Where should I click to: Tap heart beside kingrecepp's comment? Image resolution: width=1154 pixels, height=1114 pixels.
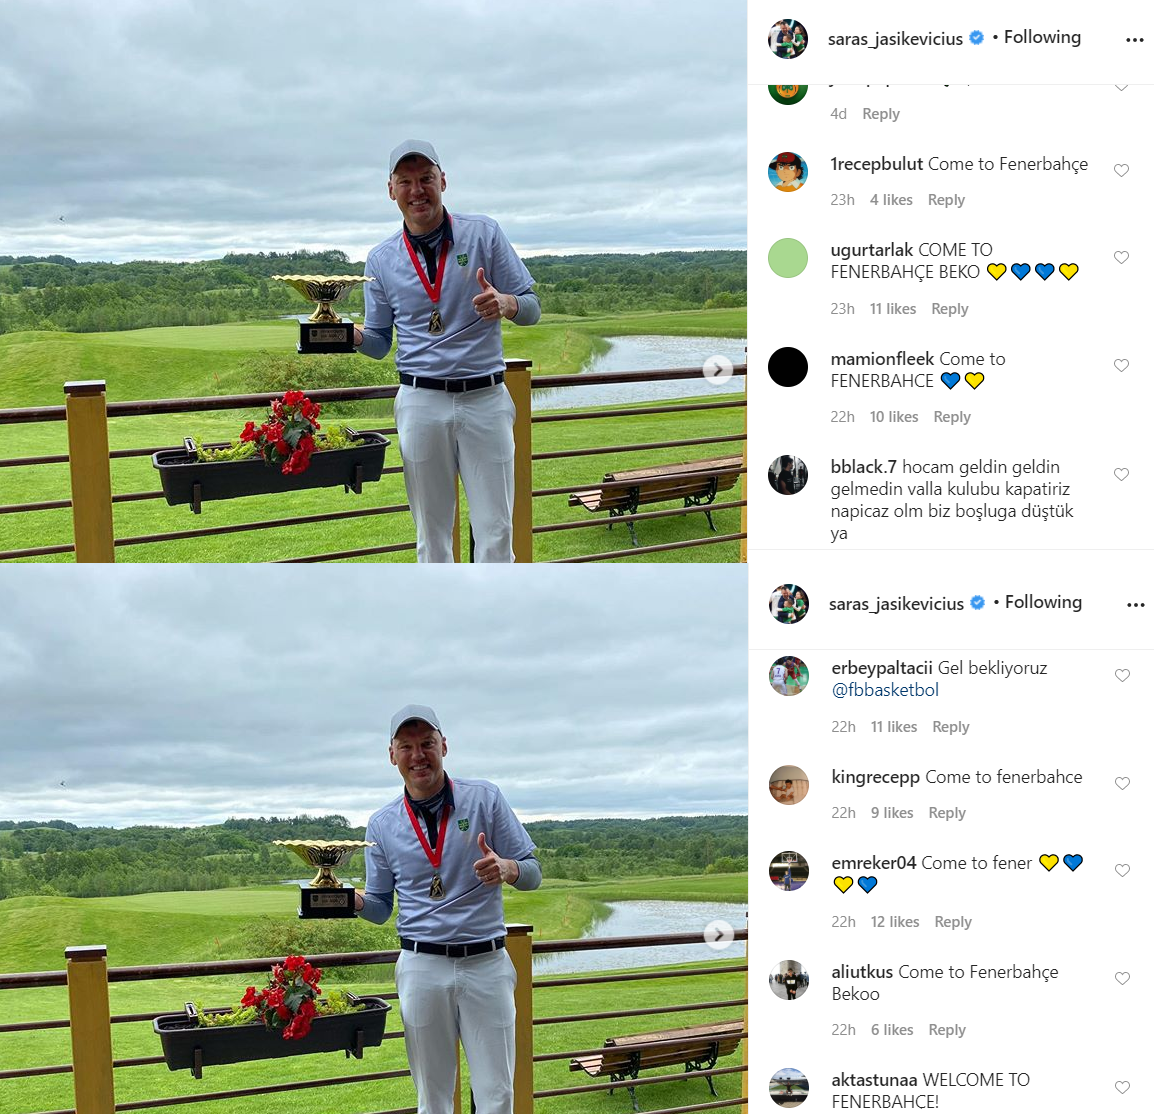tap(1122, 784)
